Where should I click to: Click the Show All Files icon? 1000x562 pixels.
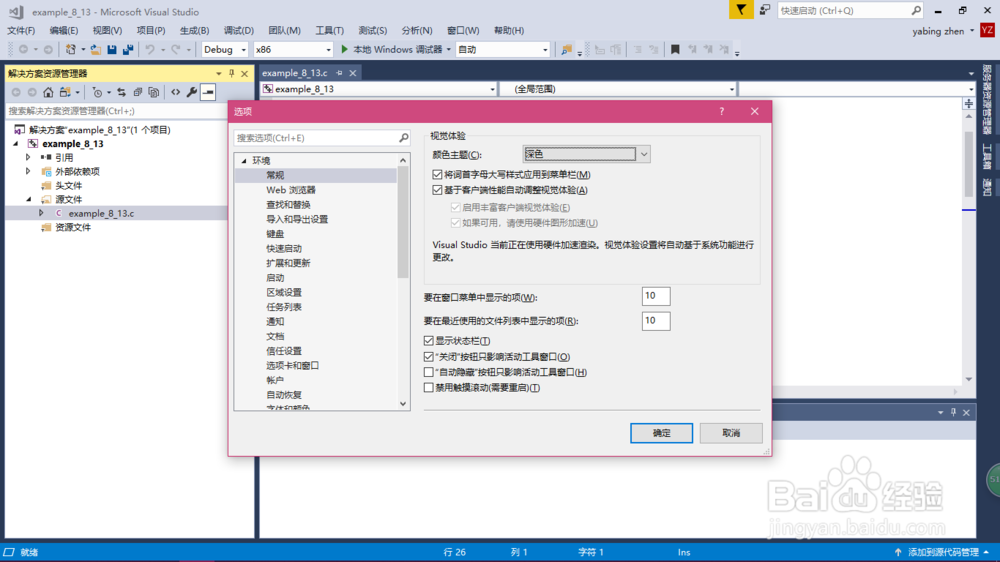154,92
